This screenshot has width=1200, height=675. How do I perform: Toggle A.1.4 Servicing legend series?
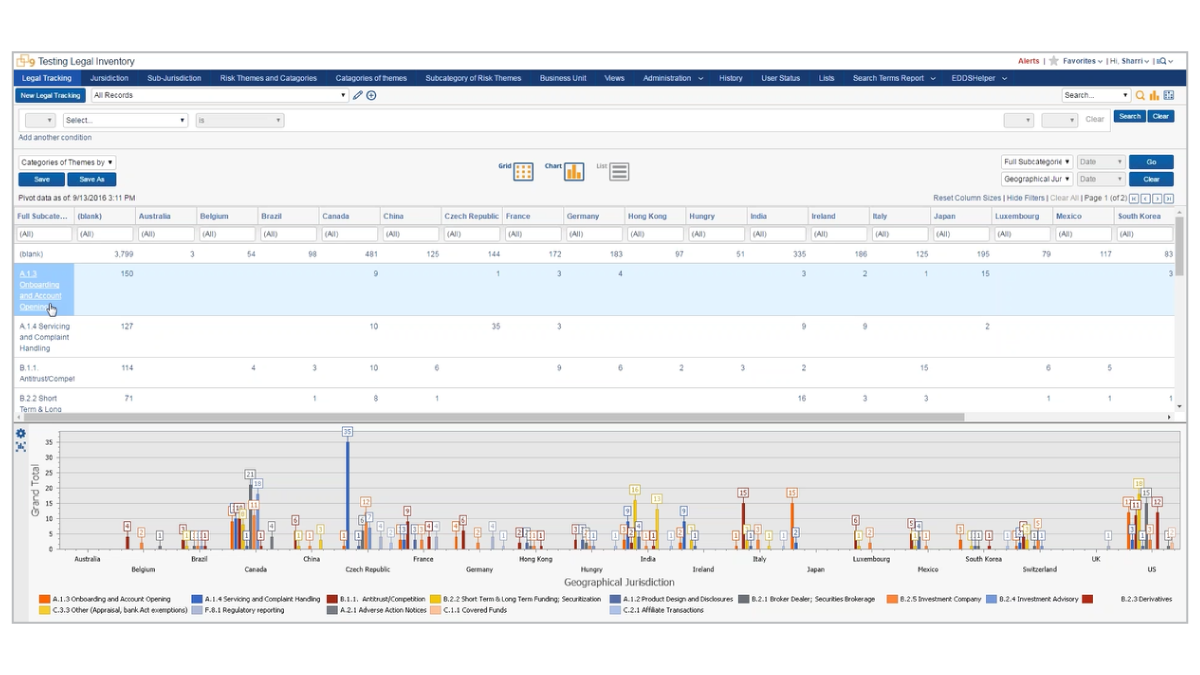[197, 599]
